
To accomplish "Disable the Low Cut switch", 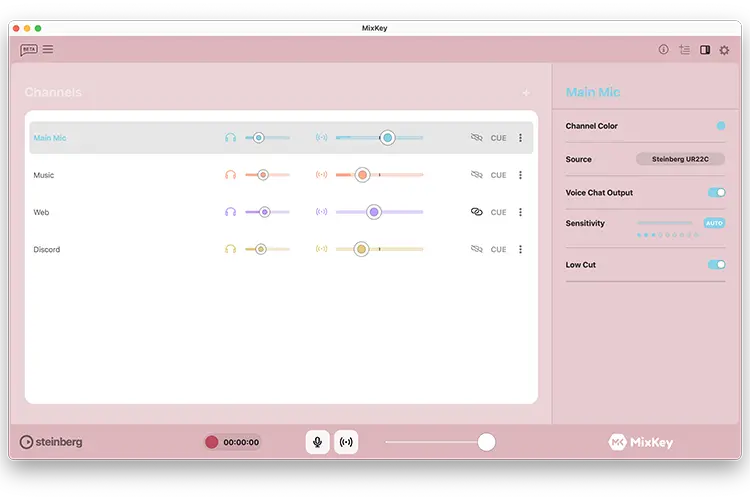I will (717, 265).
